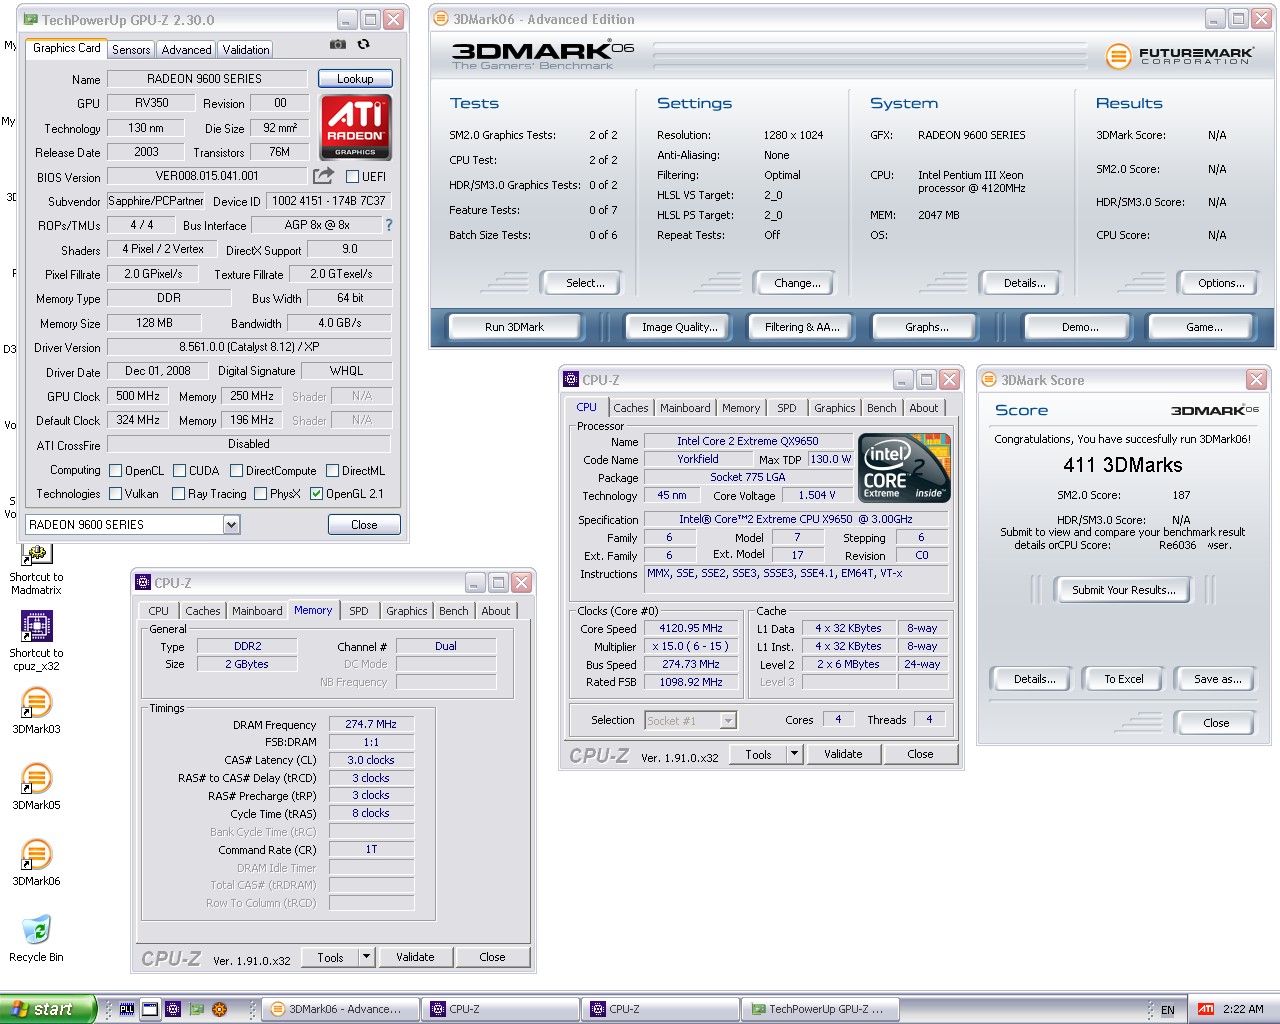Switch to GPU-Z Sensors tab
Image resolution: width=1280 pixels, height=1024 pixels.
[131, 49]
